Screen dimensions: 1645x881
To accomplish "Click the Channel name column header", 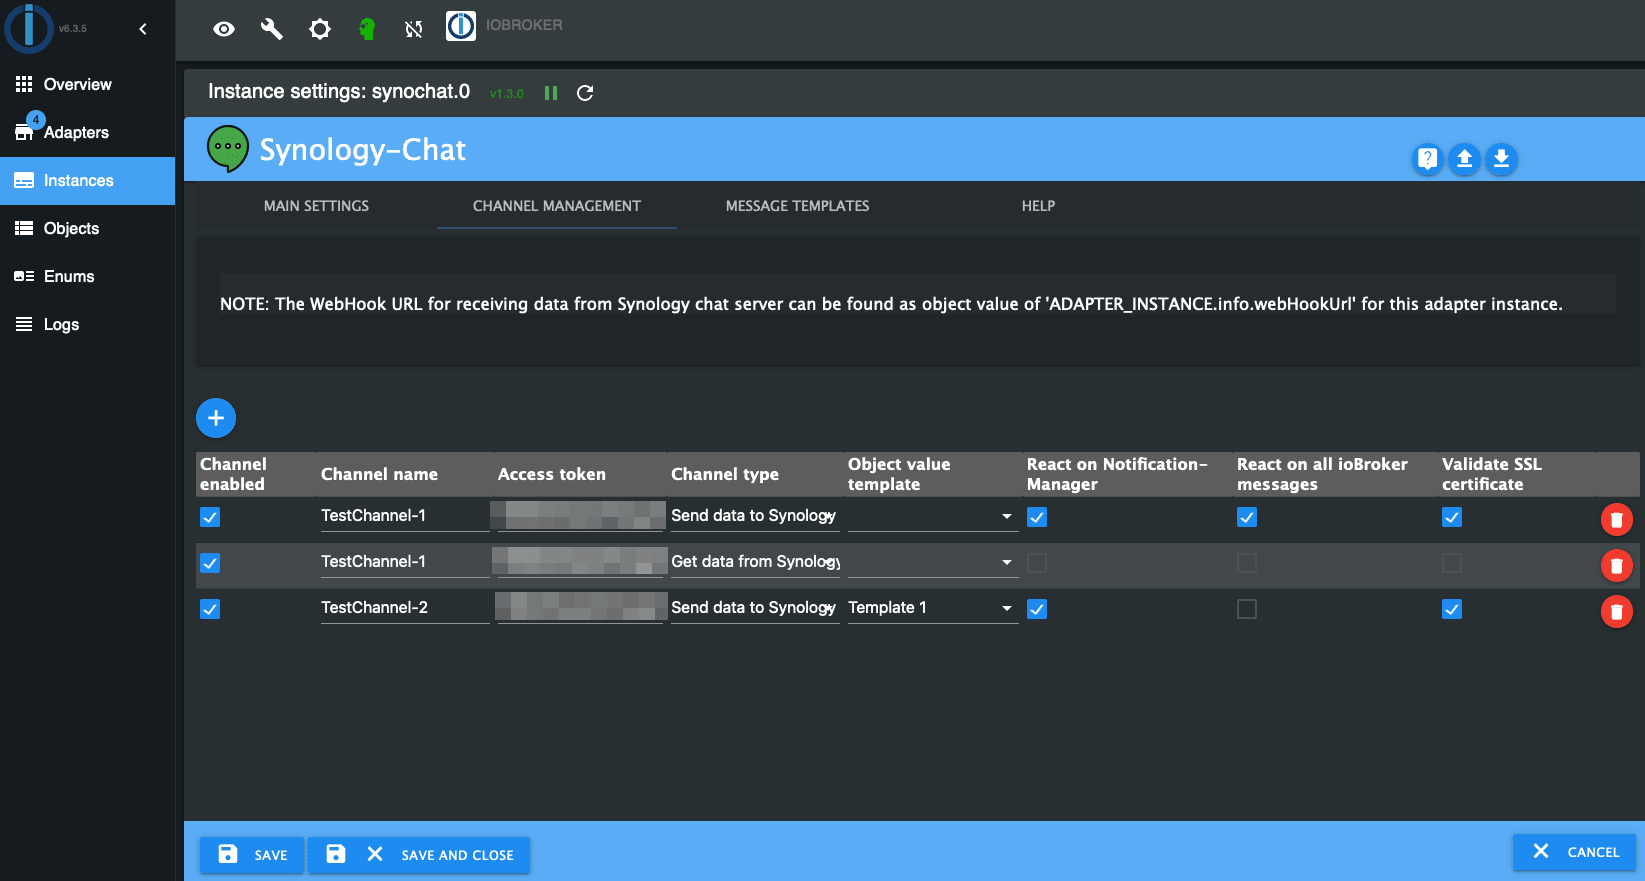I will 379,474.
